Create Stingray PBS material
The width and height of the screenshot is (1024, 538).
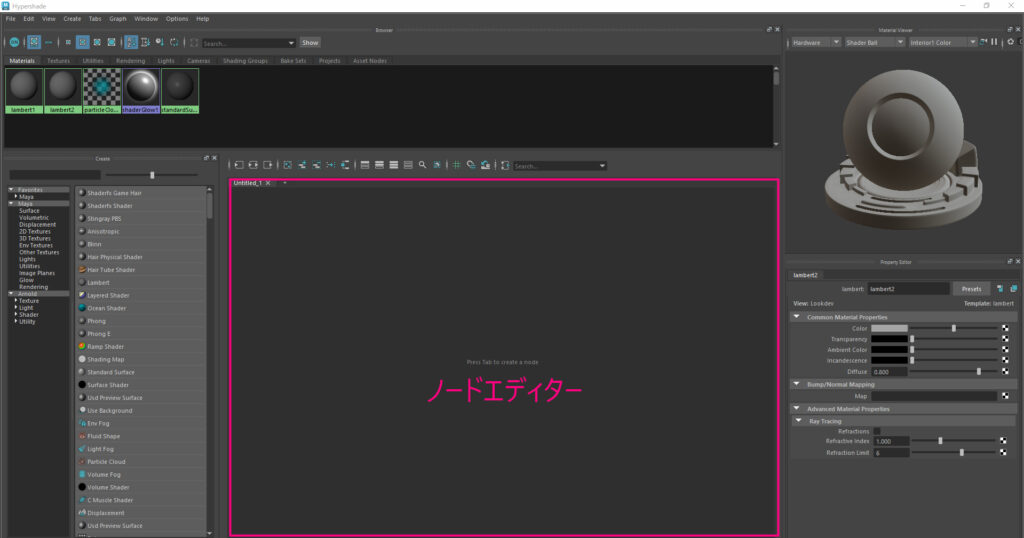click(141, 219)
